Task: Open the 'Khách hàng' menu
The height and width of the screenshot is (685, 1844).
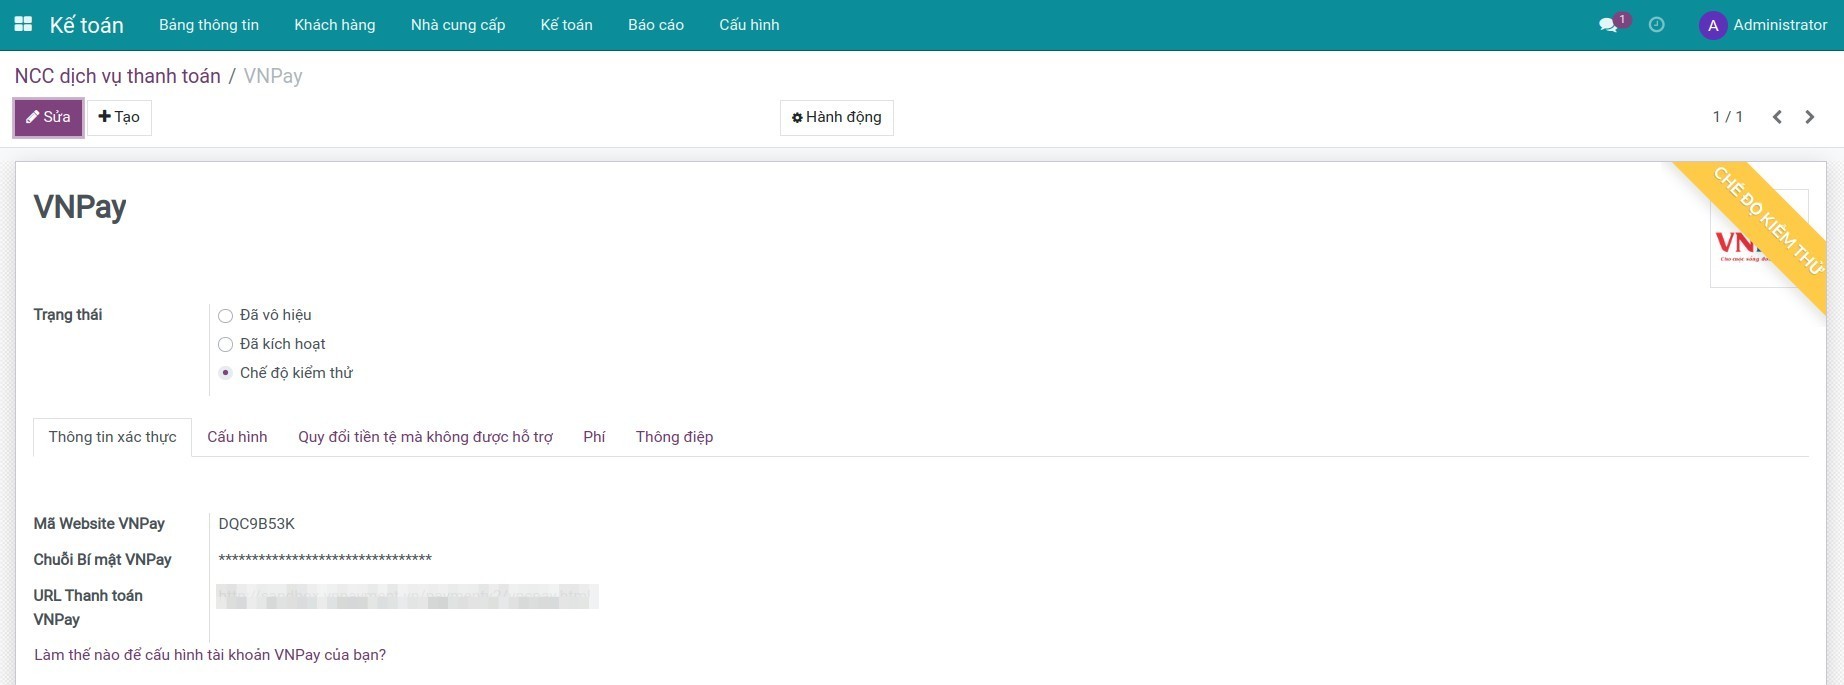Action: pyautogui.click(x=334, y=25)
